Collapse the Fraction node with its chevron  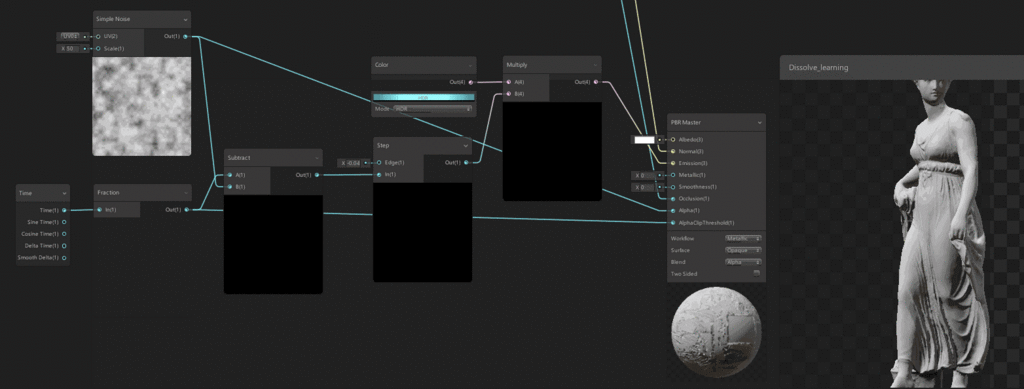point(185,193)
